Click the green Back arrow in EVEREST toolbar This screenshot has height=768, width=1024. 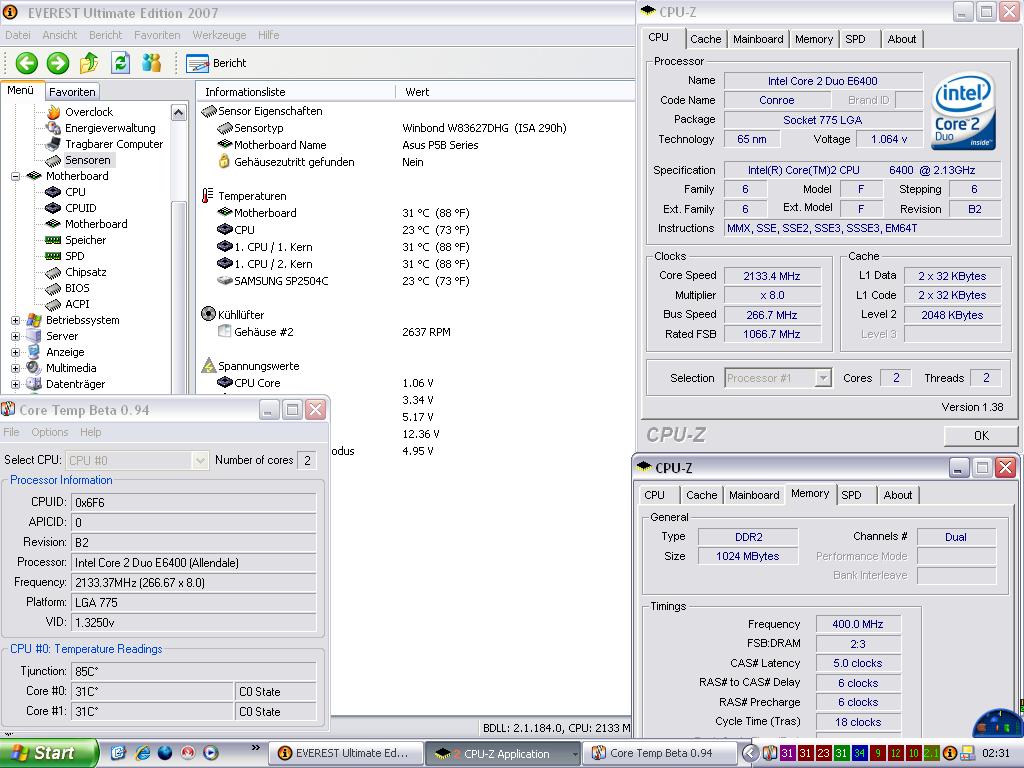[27, 63]
